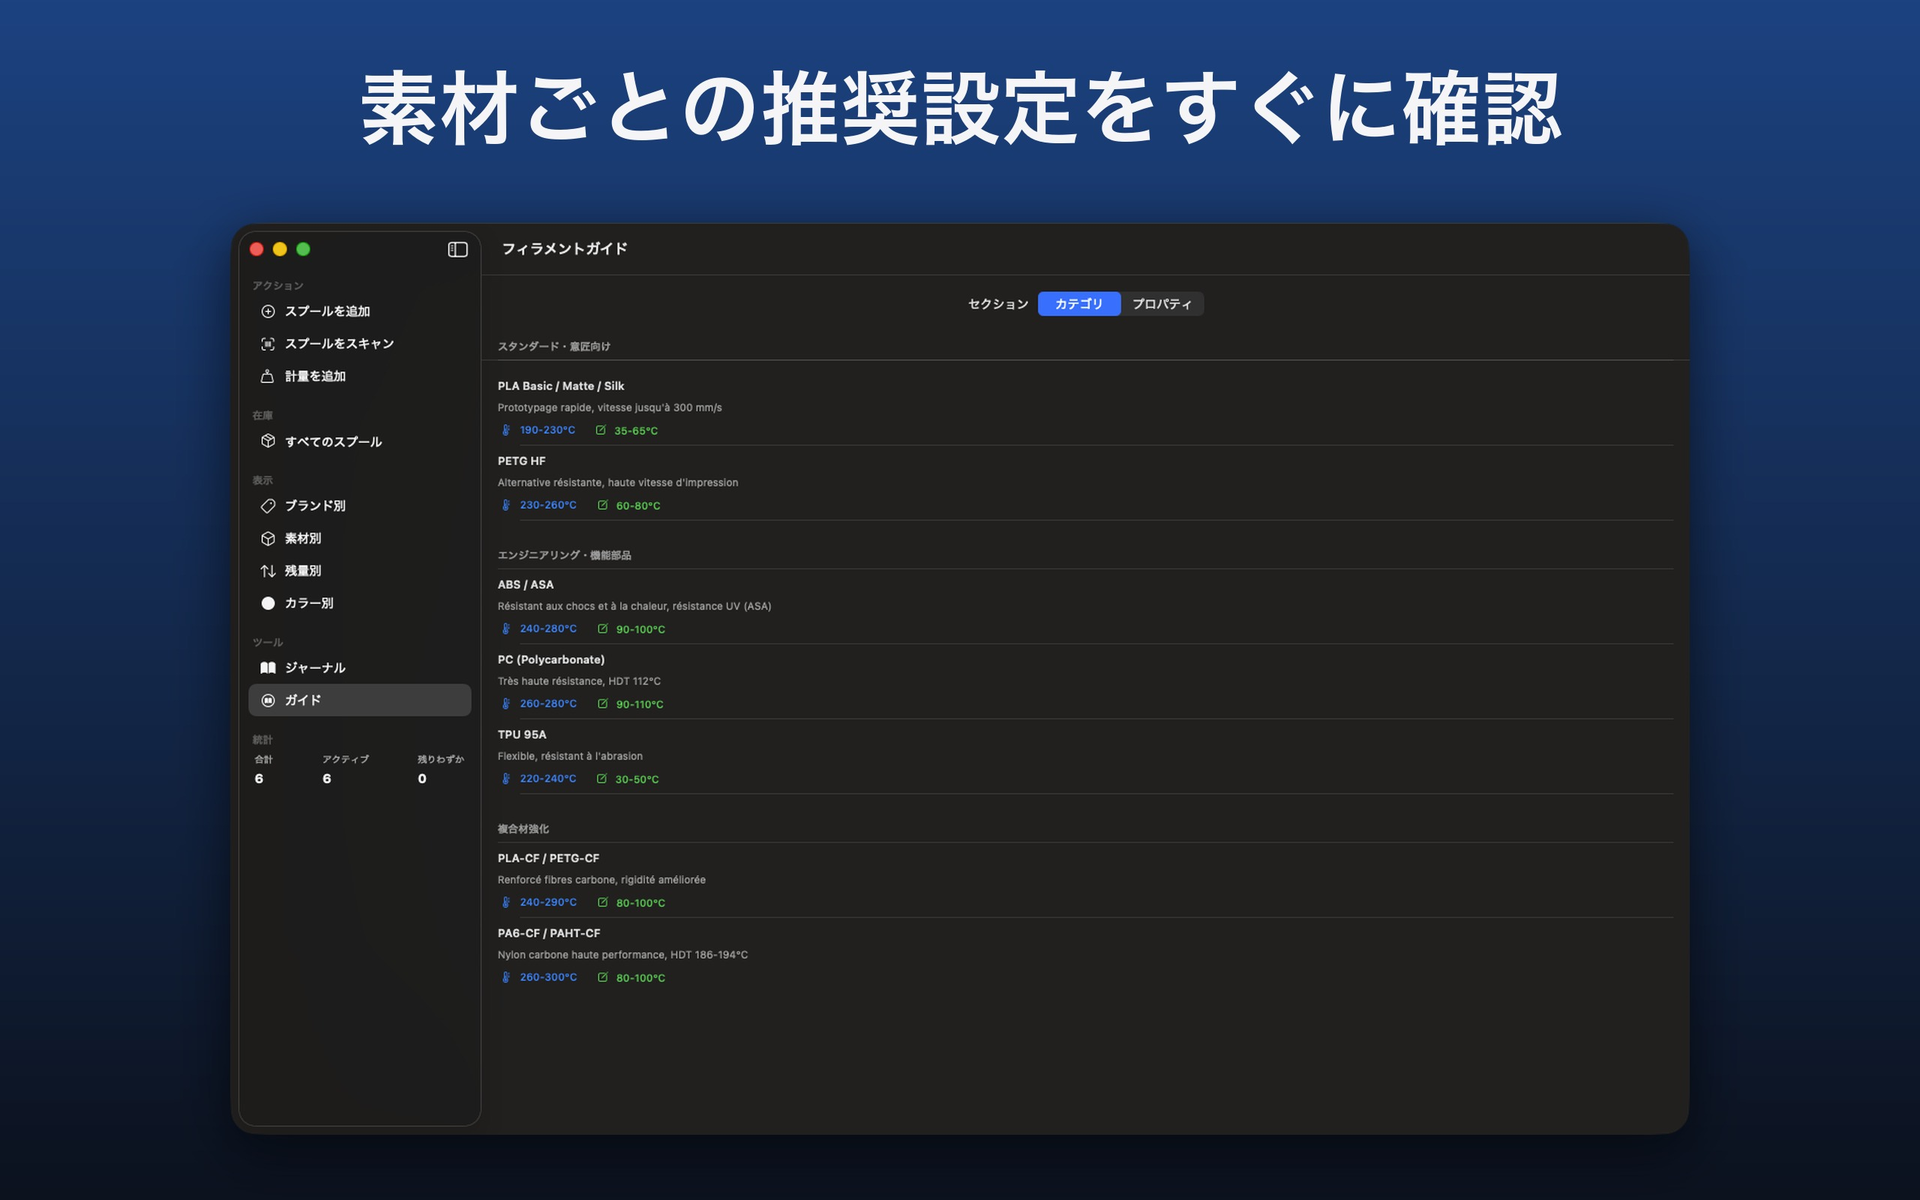The width and height of the screenshot is (1920, 1200).
Task: Click the white circle icon beside カラー別
Action: pyautogui.click(x=268, y=603)
